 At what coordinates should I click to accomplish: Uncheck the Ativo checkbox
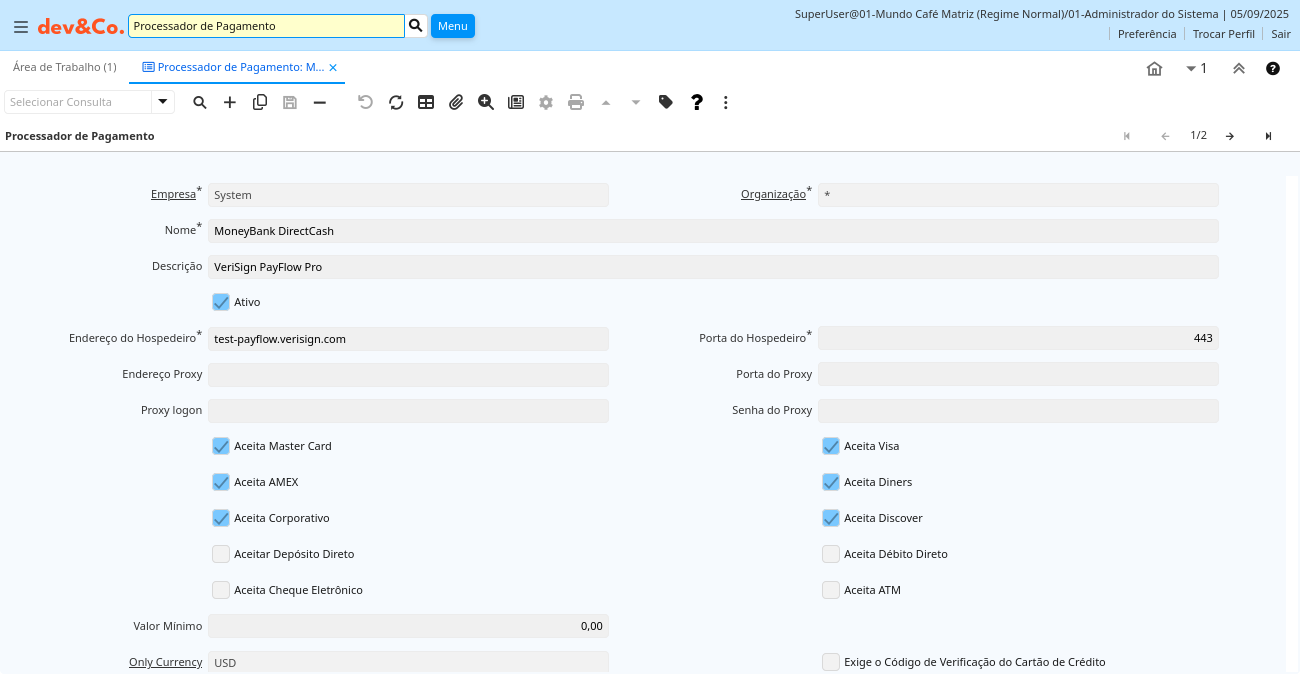221,302
